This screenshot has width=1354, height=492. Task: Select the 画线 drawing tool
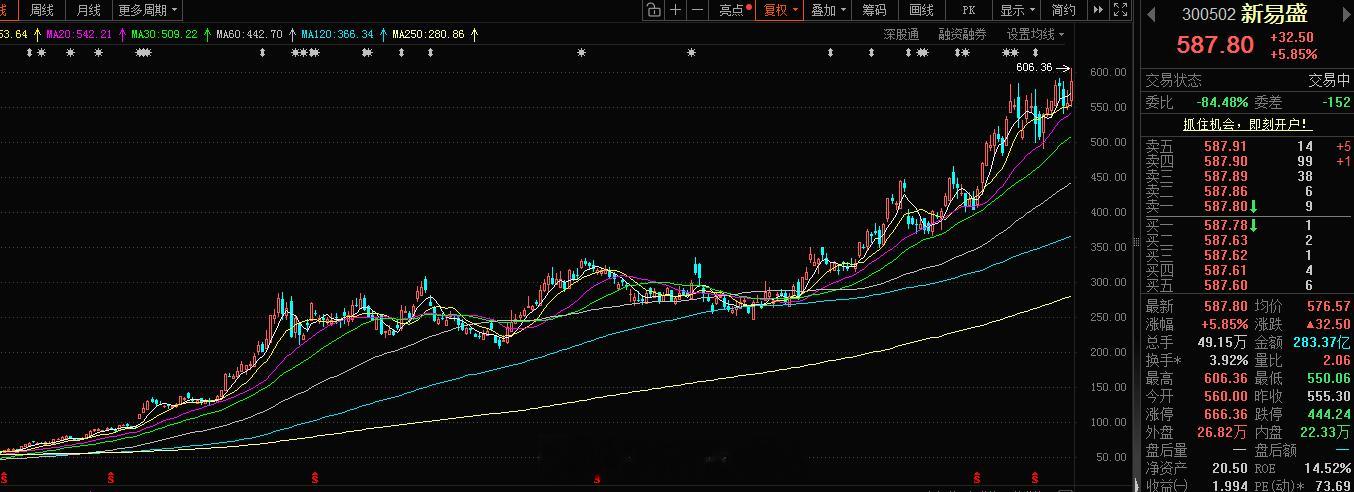[x=921, y=10]
